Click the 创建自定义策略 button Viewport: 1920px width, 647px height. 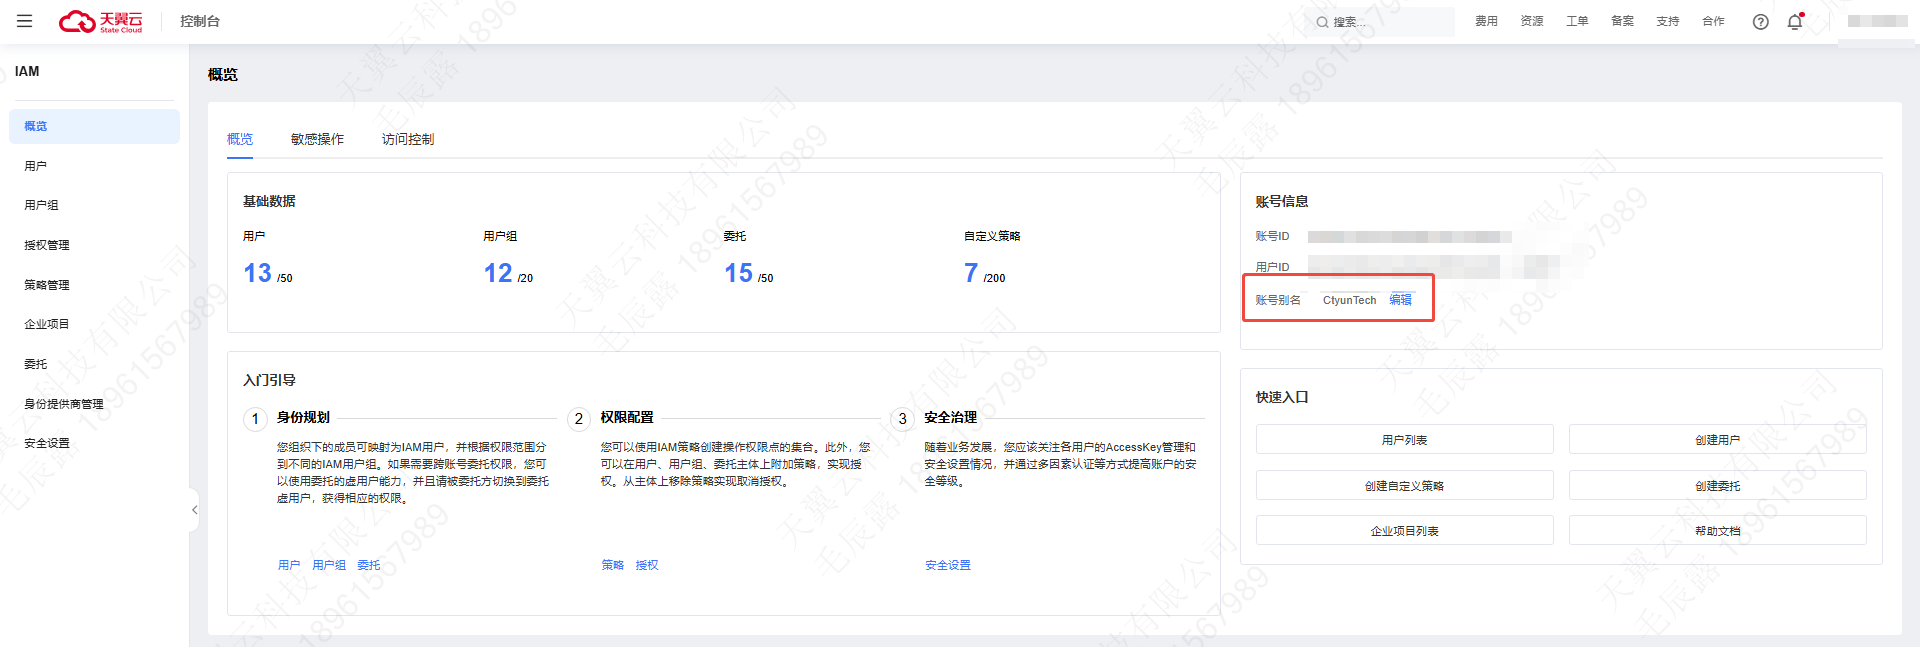(x=1404, y=486)
